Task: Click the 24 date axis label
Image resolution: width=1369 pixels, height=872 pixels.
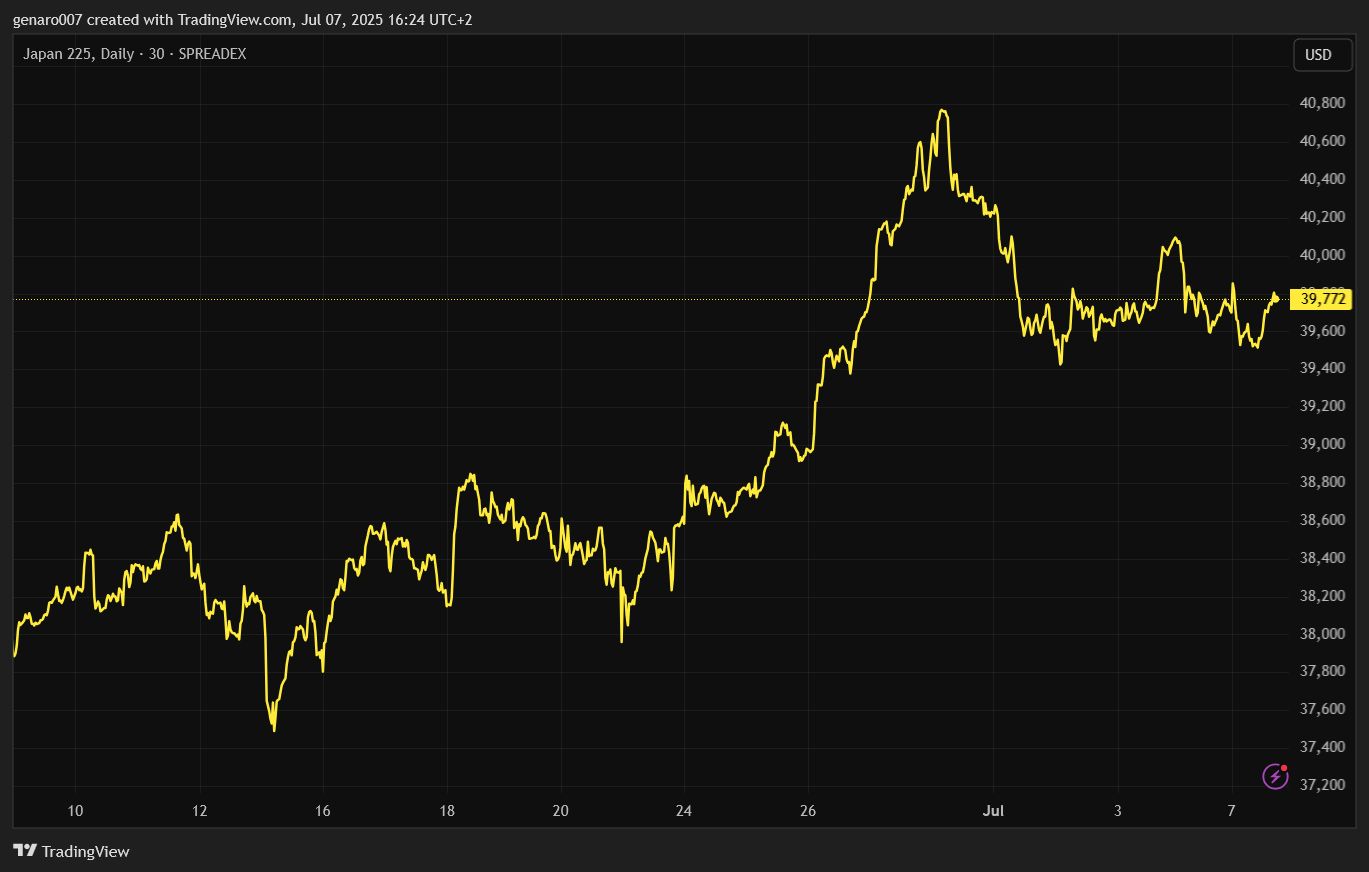Action: tap(684, 811)
